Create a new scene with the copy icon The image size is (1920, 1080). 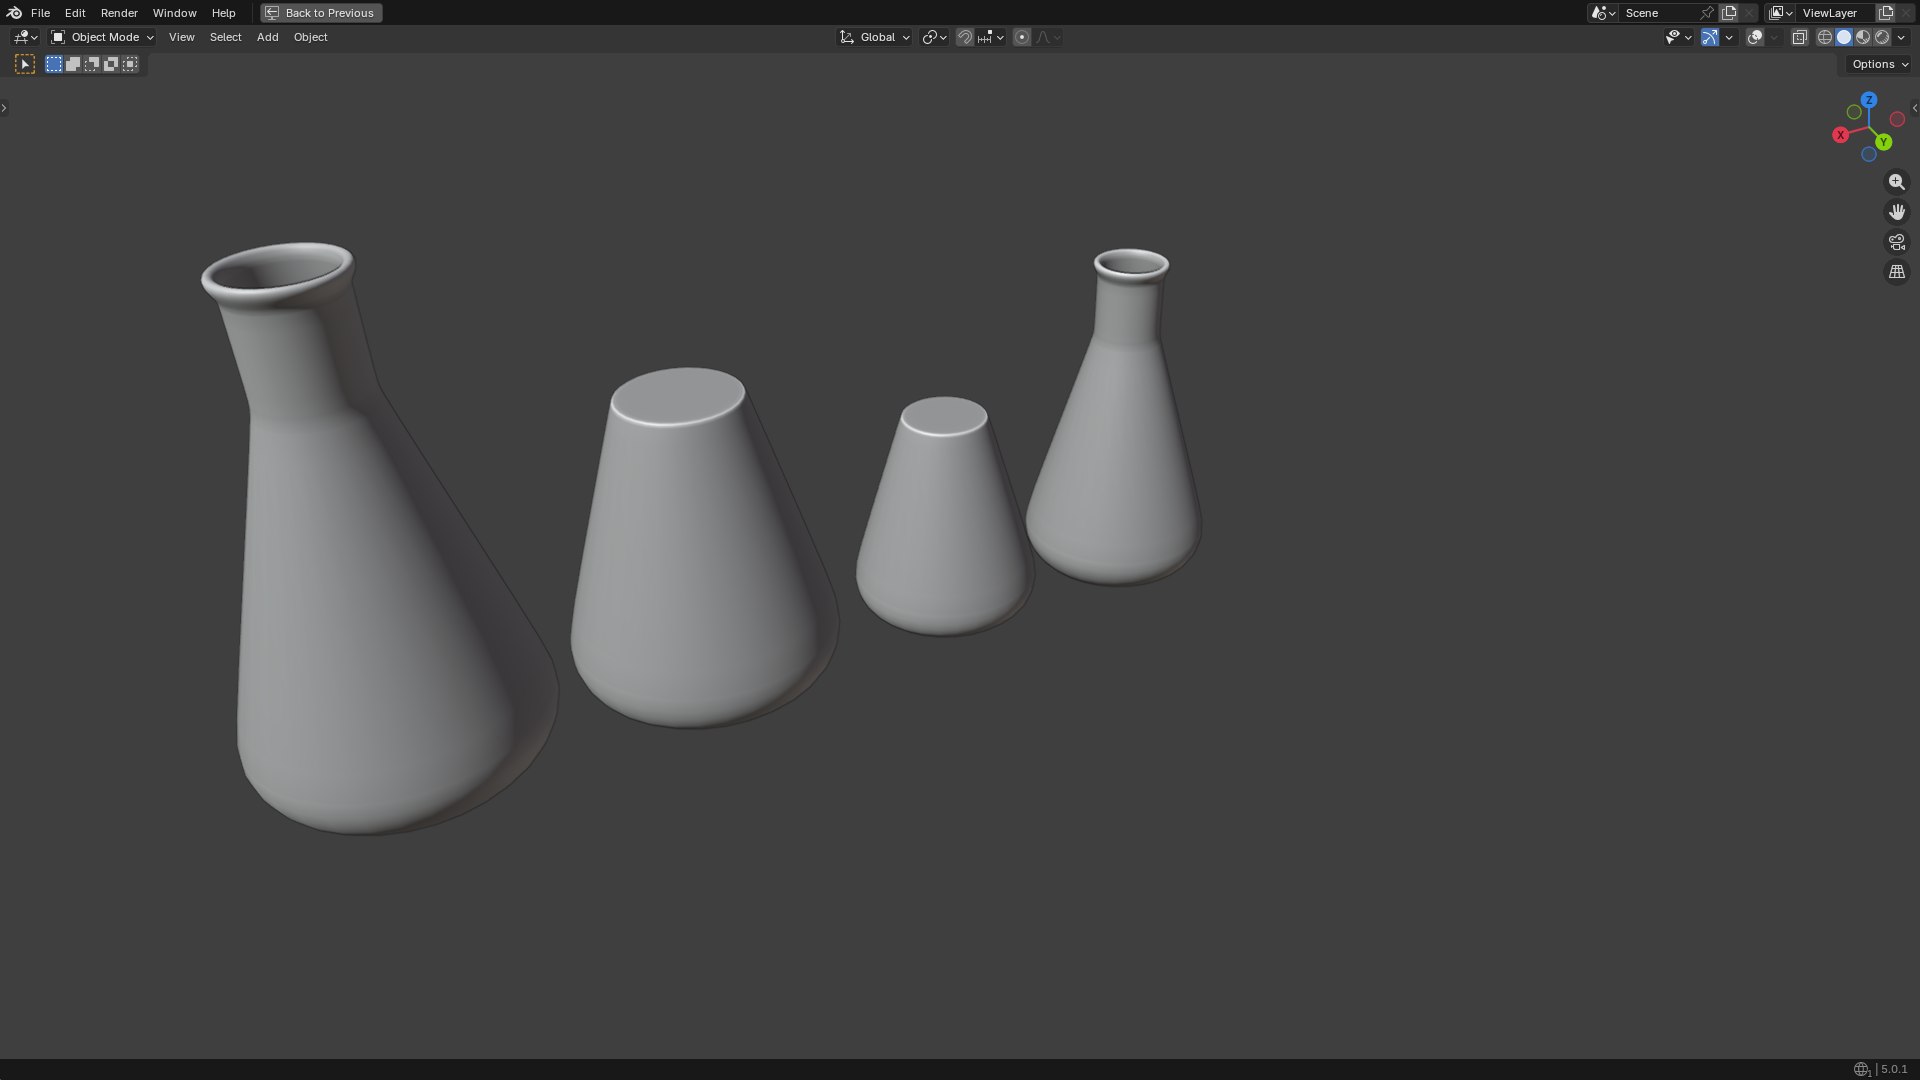[x=1729, y=13]
